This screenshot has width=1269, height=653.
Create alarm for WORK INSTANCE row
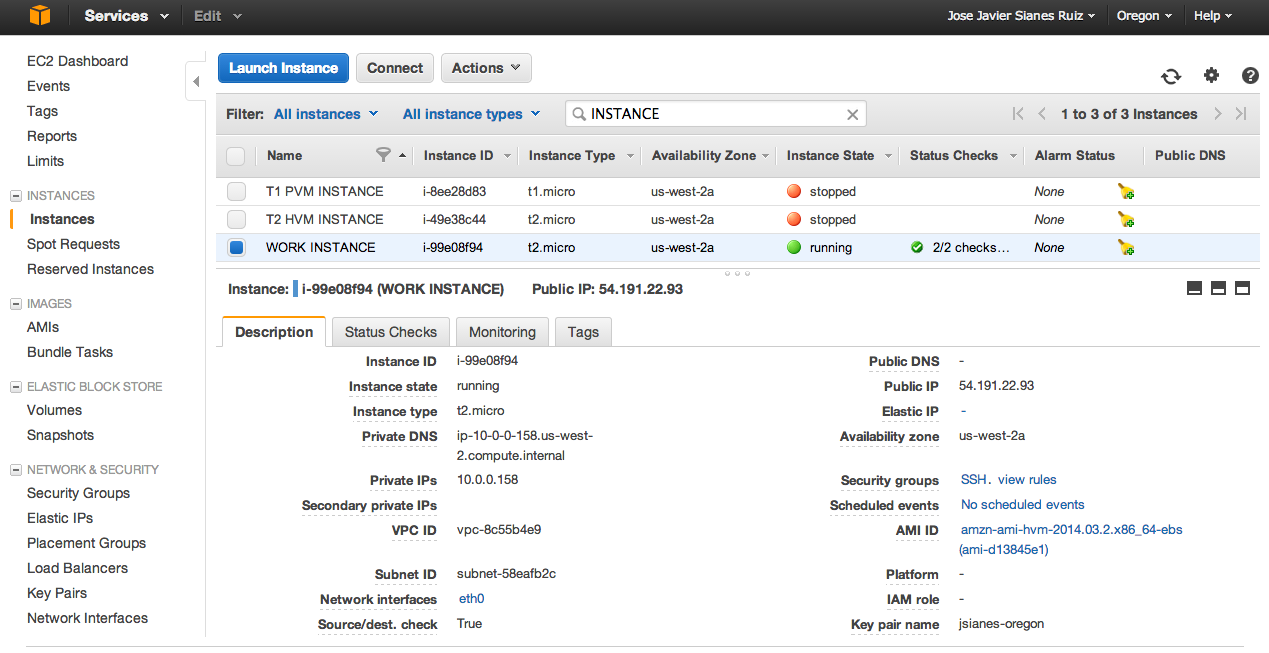1126,248
